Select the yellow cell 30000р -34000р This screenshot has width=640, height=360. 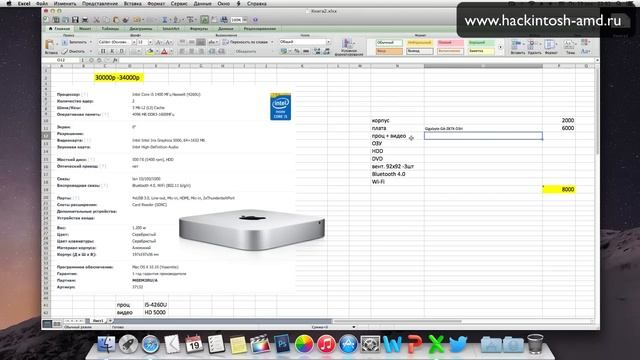118,78
